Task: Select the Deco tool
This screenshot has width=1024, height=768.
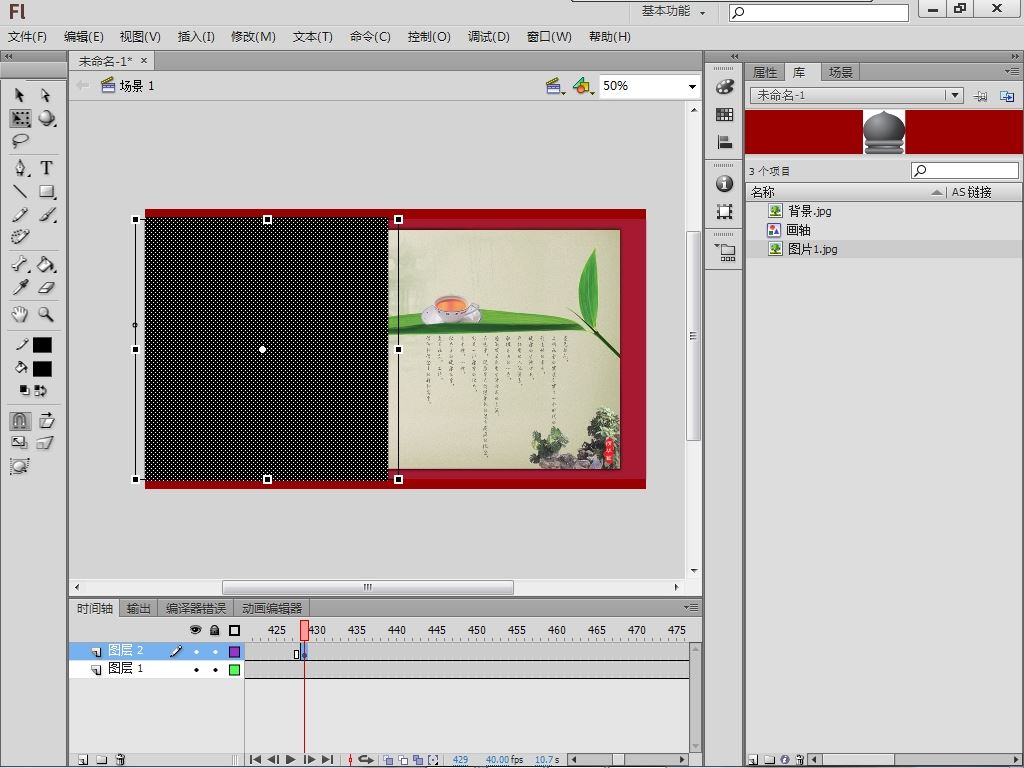Action: pyautogui.click(x=20, y=236)
